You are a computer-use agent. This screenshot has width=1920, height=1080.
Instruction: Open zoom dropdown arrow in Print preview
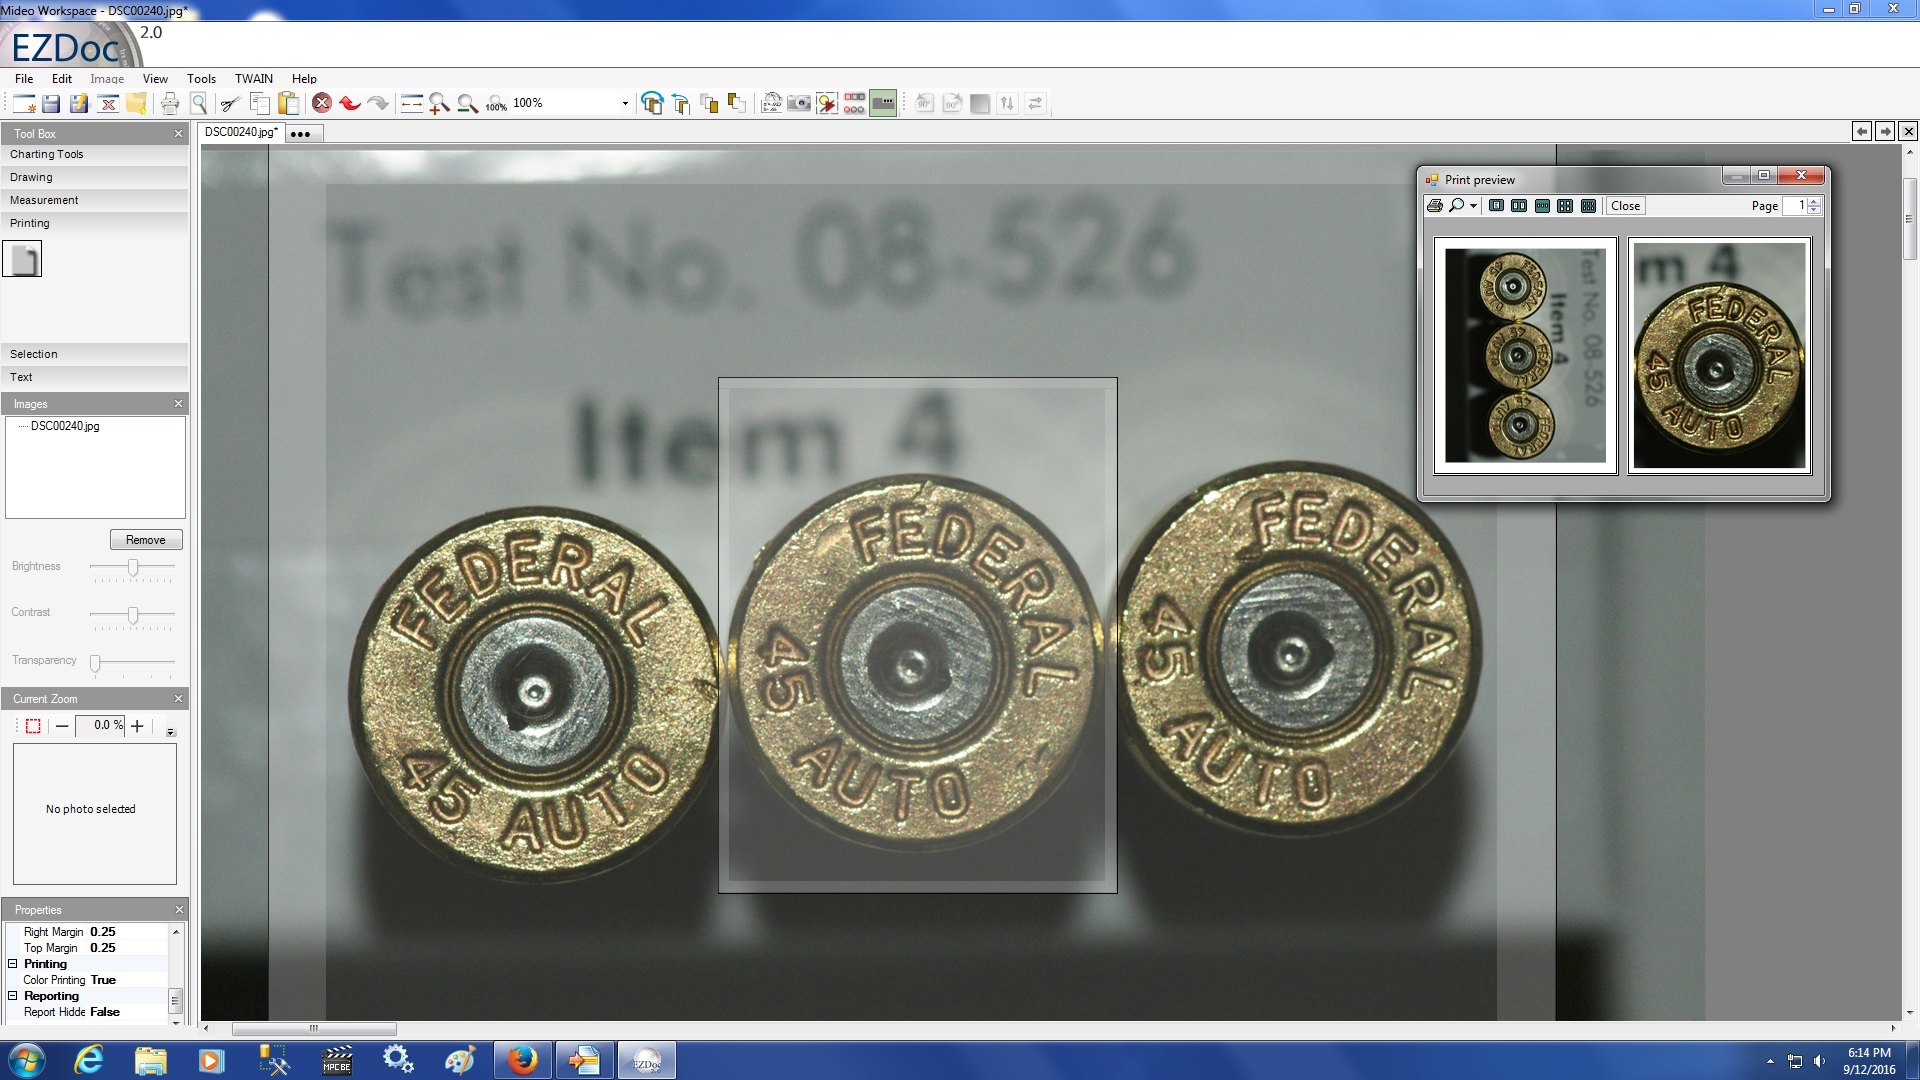click(1473, 206)
